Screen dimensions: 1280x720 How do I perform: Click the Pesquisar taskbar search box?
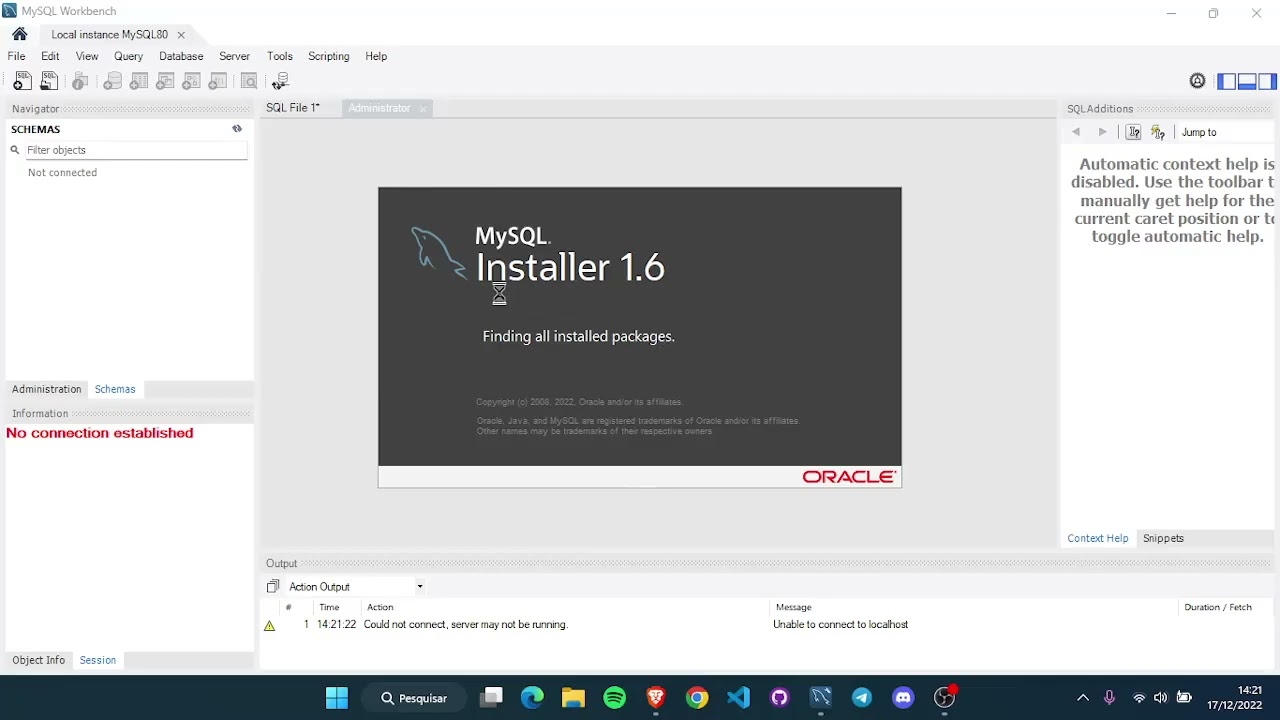point(414,698)
